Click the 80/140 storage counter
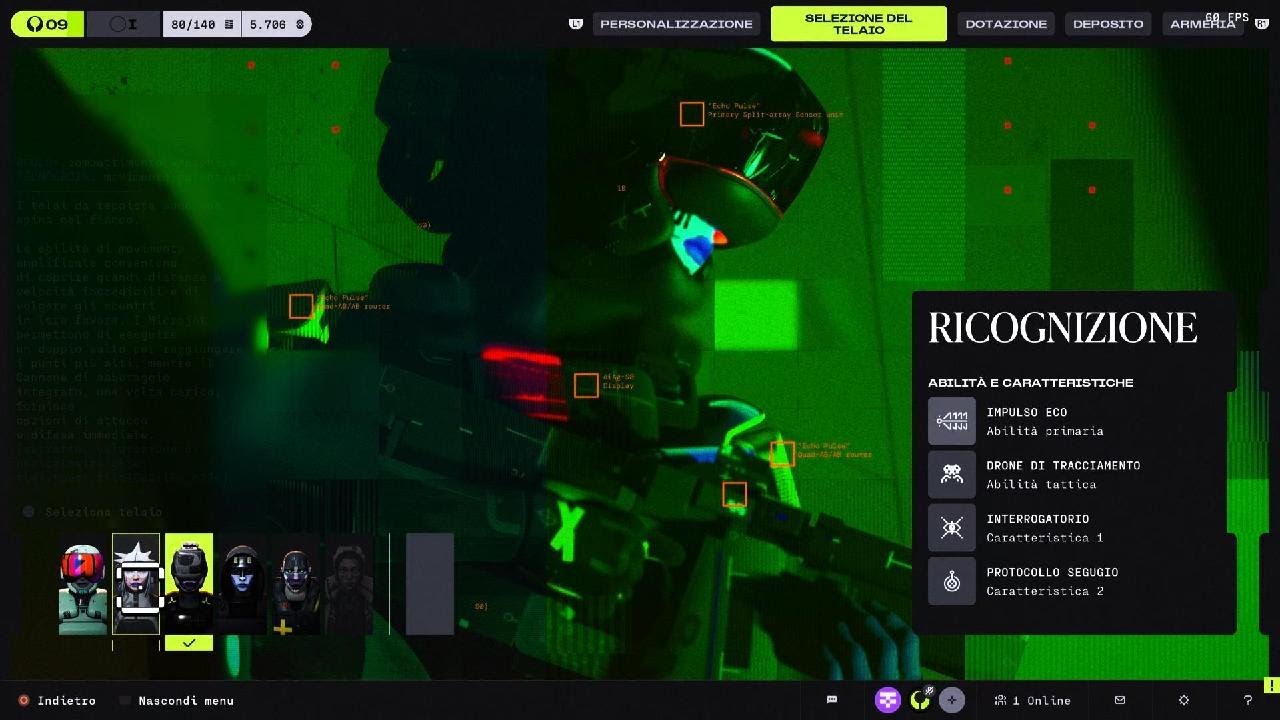1280x720 pixels. 202,24
